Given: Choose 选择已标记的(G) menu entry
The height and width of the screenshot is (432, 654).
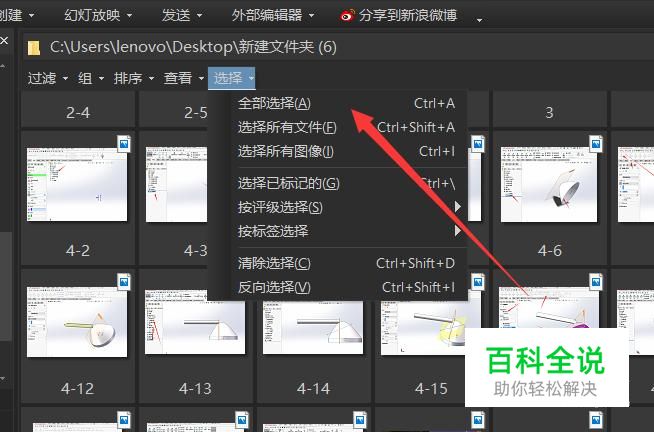Looking at the screenshot, I should pyautogui.click(x=347, y=183).
